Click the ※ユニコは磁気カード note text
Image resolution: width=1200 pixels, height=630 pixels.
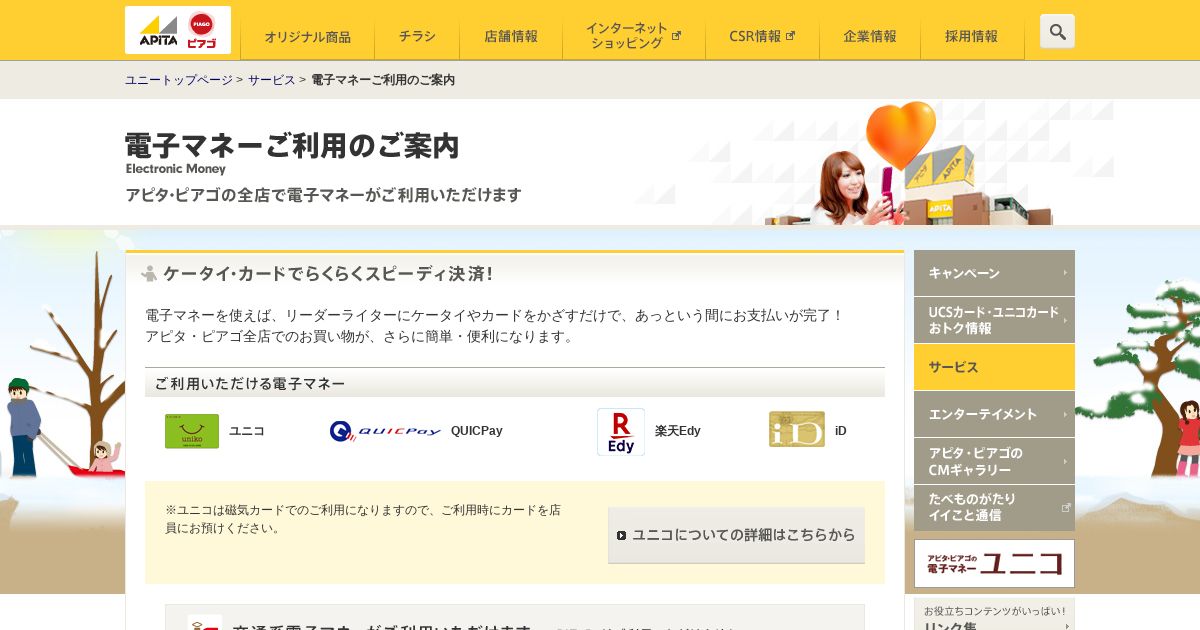[363, 518]
